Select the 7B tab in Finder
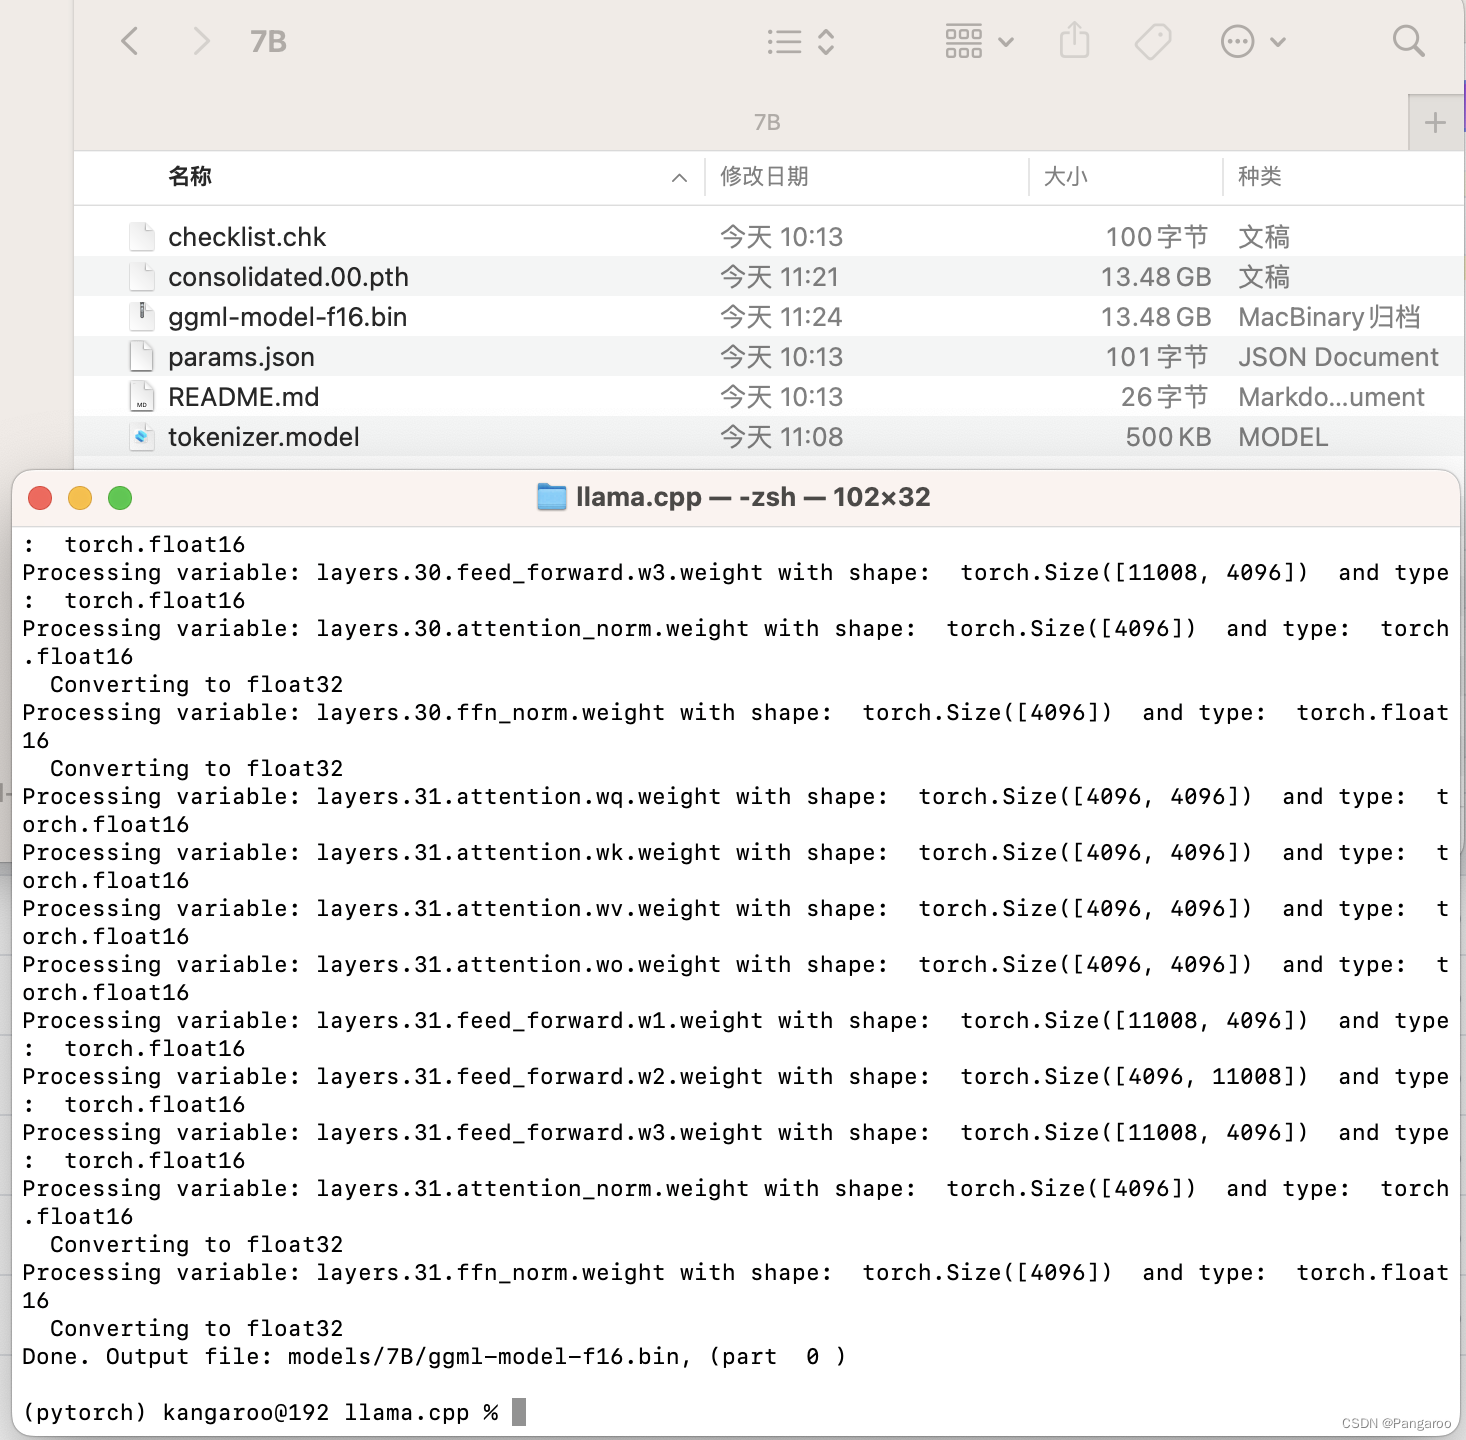Viewport: 1466px width, 1440px height. (767, 122)
